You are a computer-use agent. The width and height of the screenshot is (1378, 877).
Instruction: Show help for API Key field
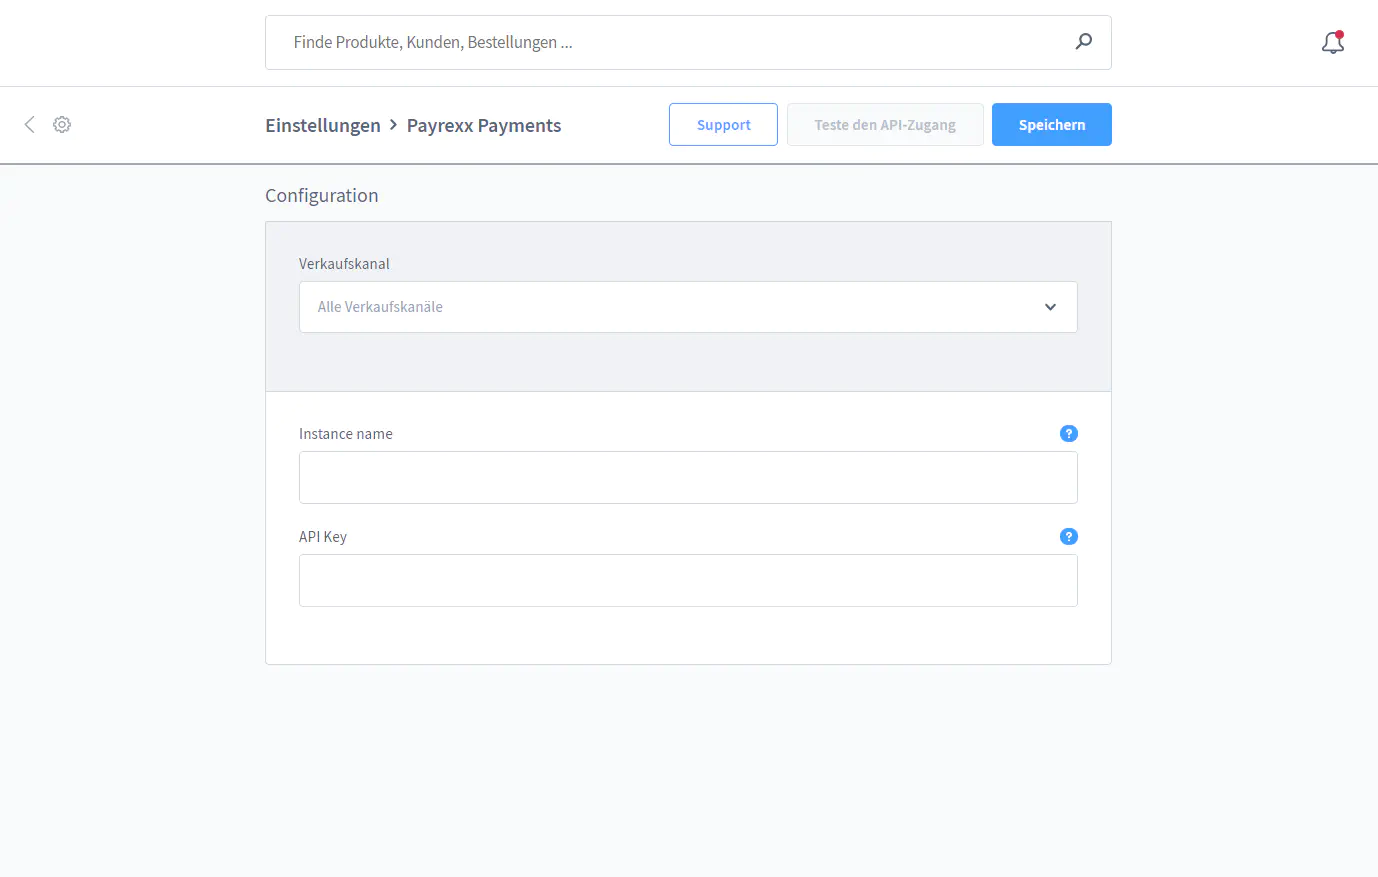[x=1068, y=536]
